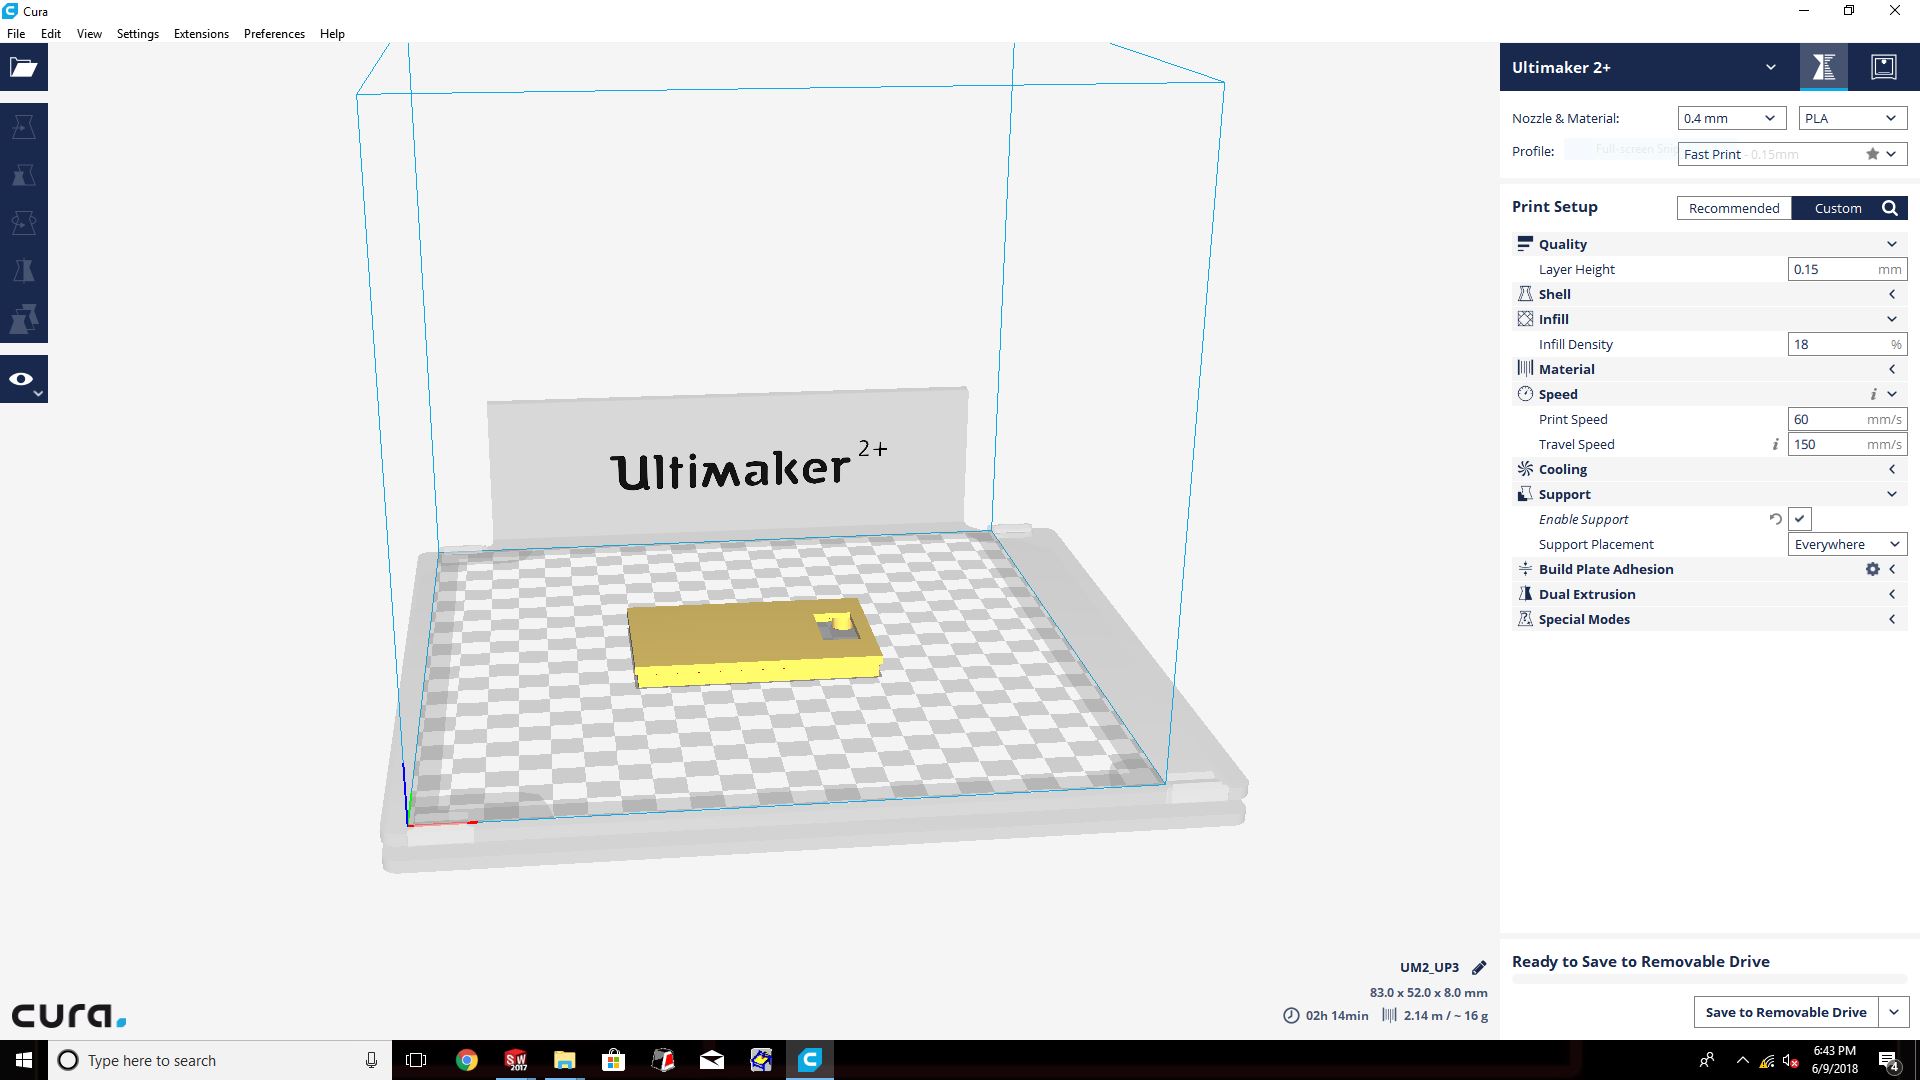Switch to the Monitor stage icon
The image size is (1920, 1080).
1883,67
